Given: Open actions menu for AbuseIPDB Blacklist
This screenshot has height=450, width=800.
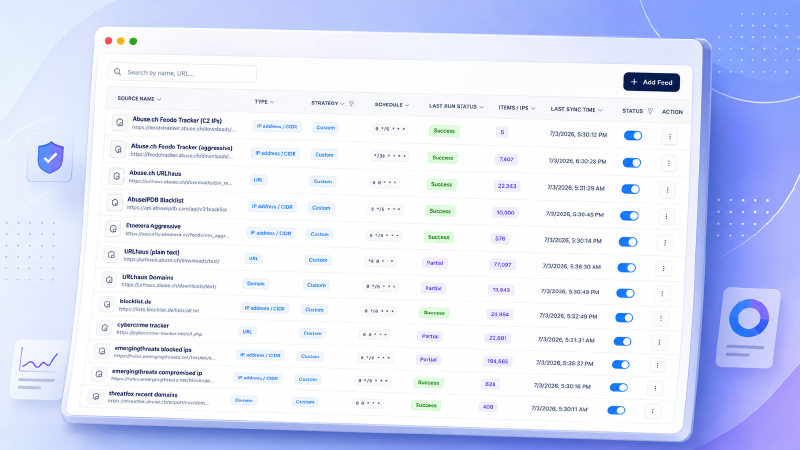Looking at the screenshot, I should (x=666, y=216).
